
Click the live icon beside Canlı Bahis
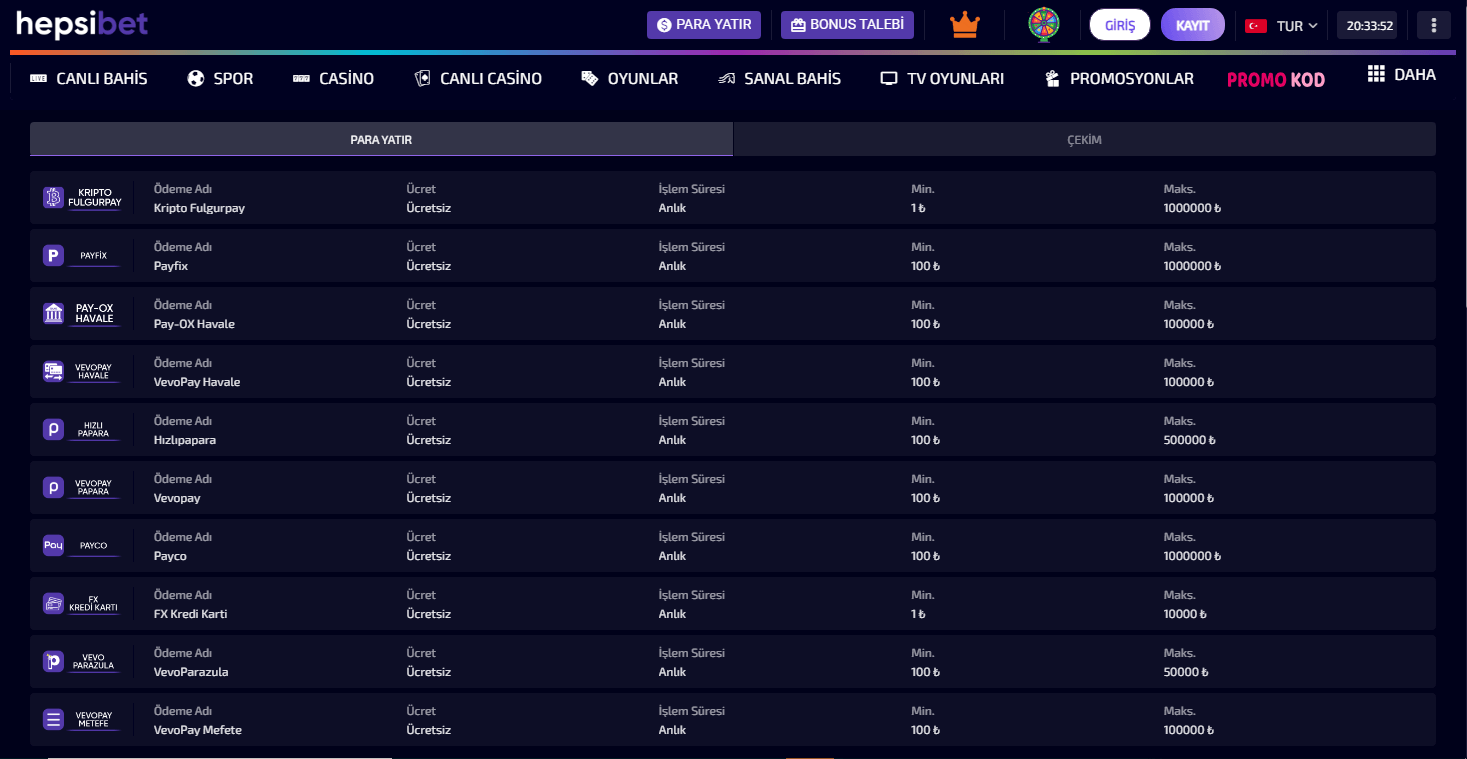[39, 78]
